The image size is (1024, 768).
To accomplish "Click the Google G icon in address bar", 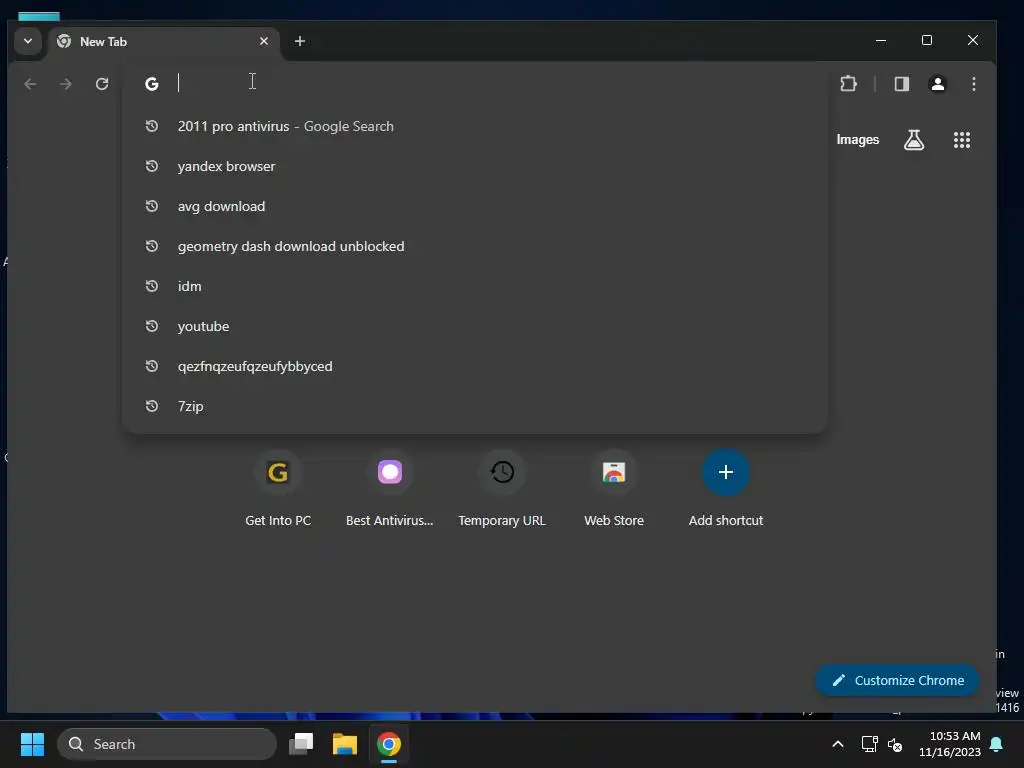I will tap(152, 84).
